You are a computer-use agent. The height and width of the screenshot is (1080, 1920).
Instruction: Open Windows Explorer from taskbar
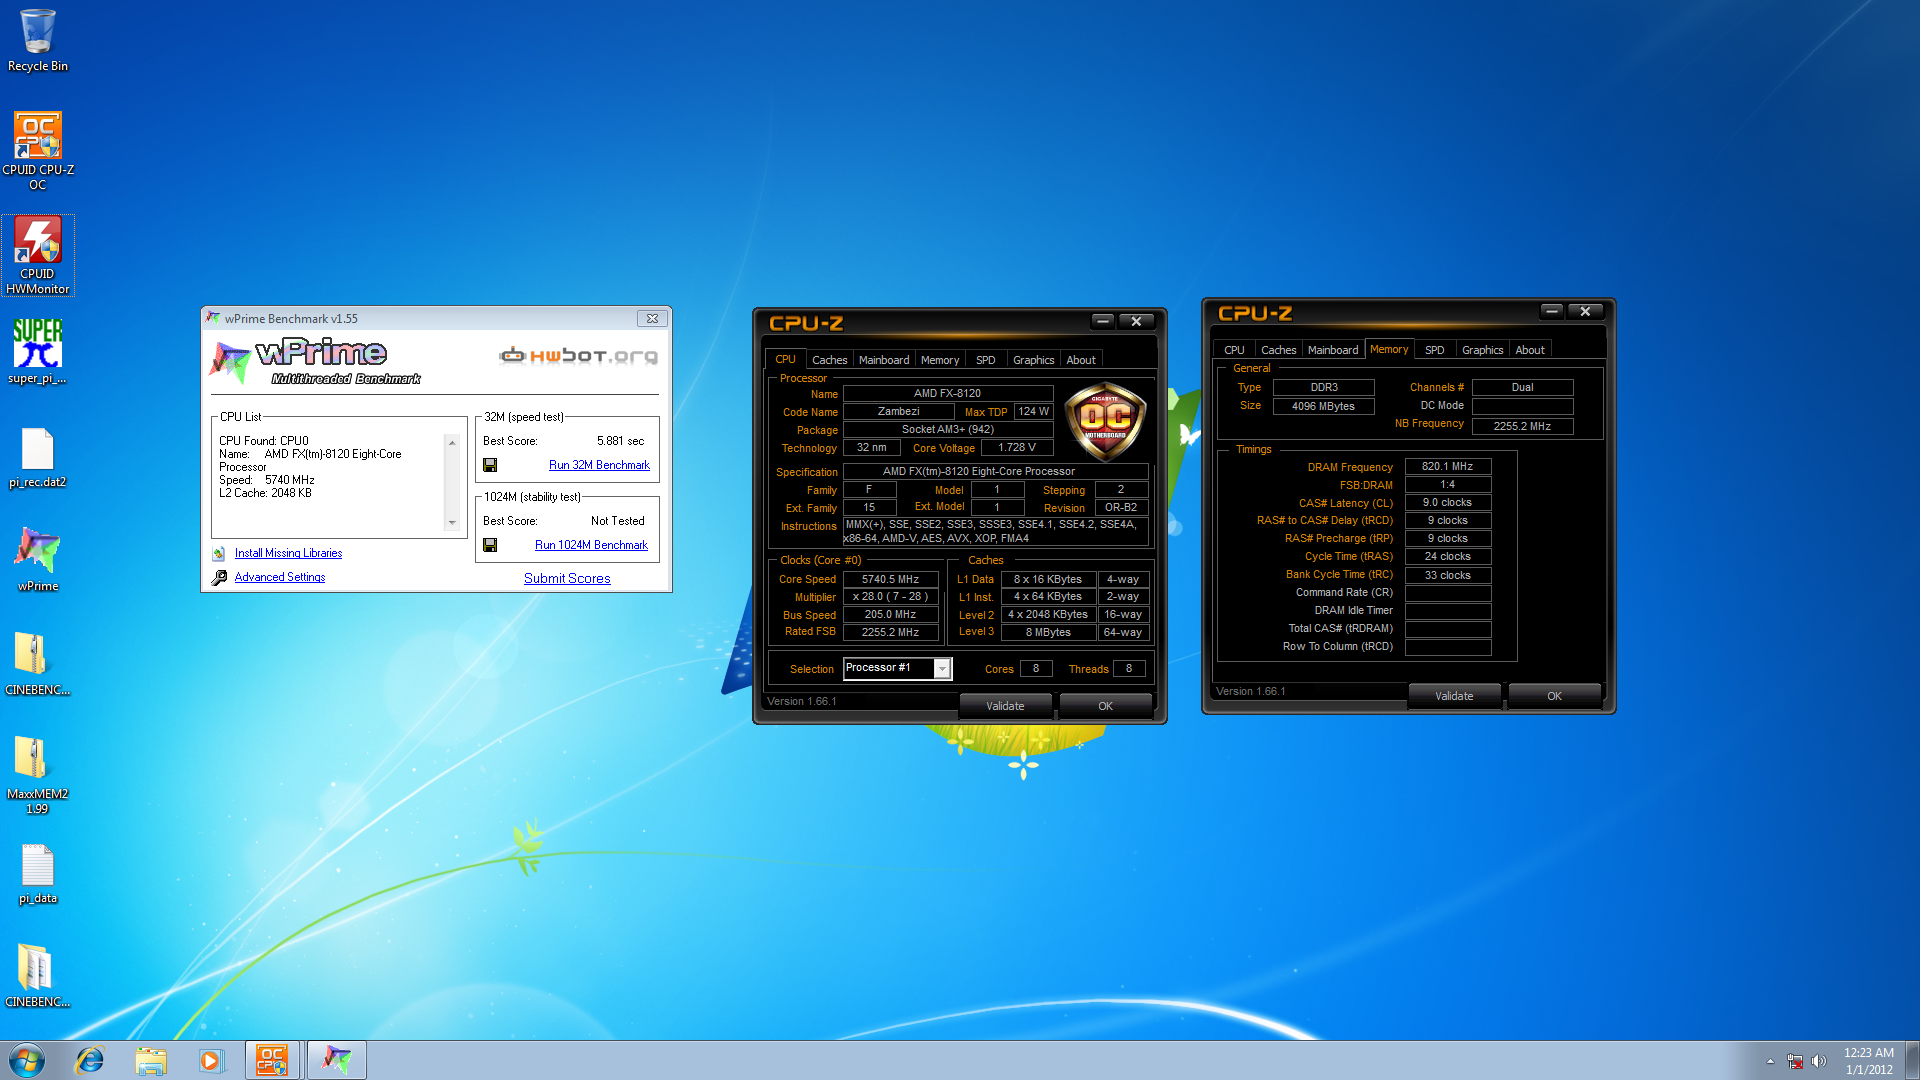(x=151, y=1060)
